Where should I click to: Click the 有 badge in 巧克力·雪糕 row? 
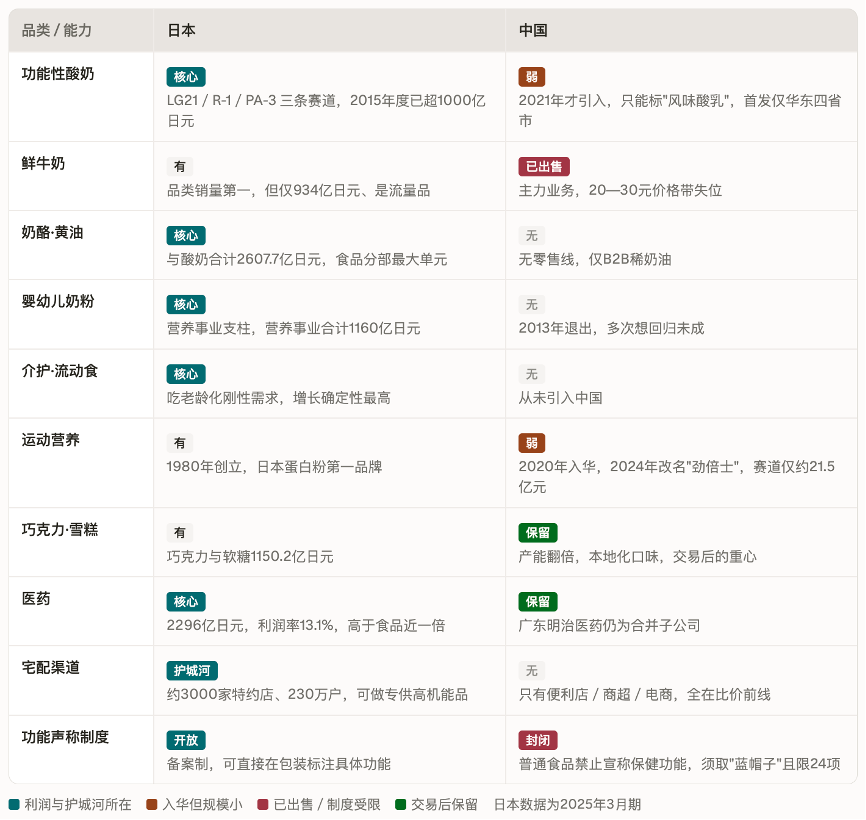click(180, 533)
